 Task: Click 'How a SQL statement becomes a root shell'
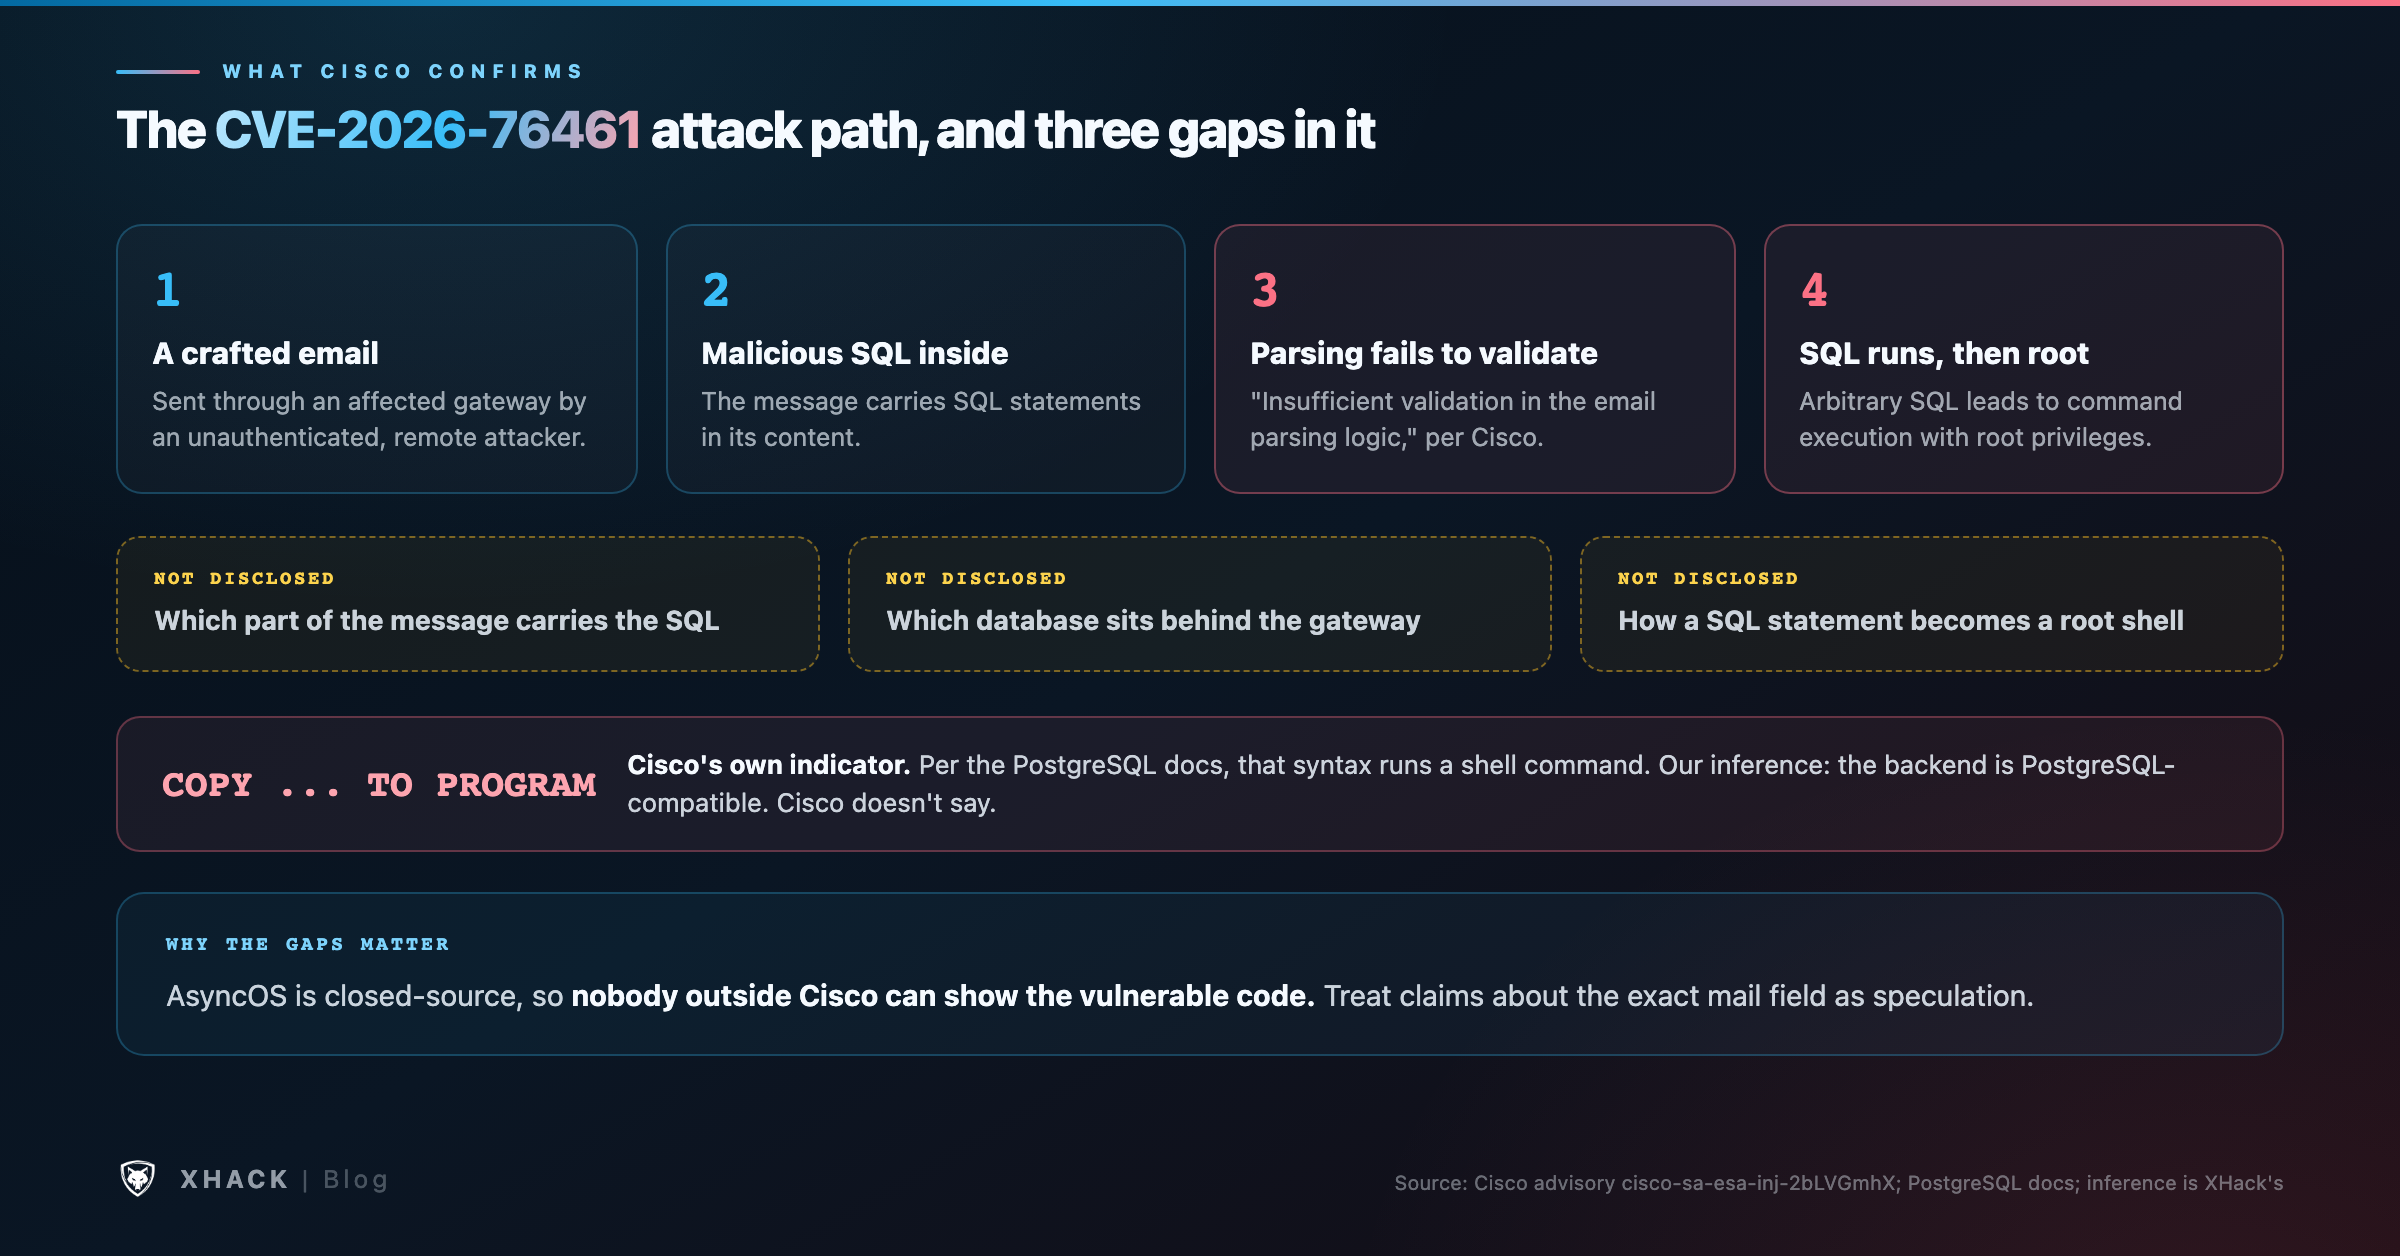pyautogui.click(x=1901, y=620)
